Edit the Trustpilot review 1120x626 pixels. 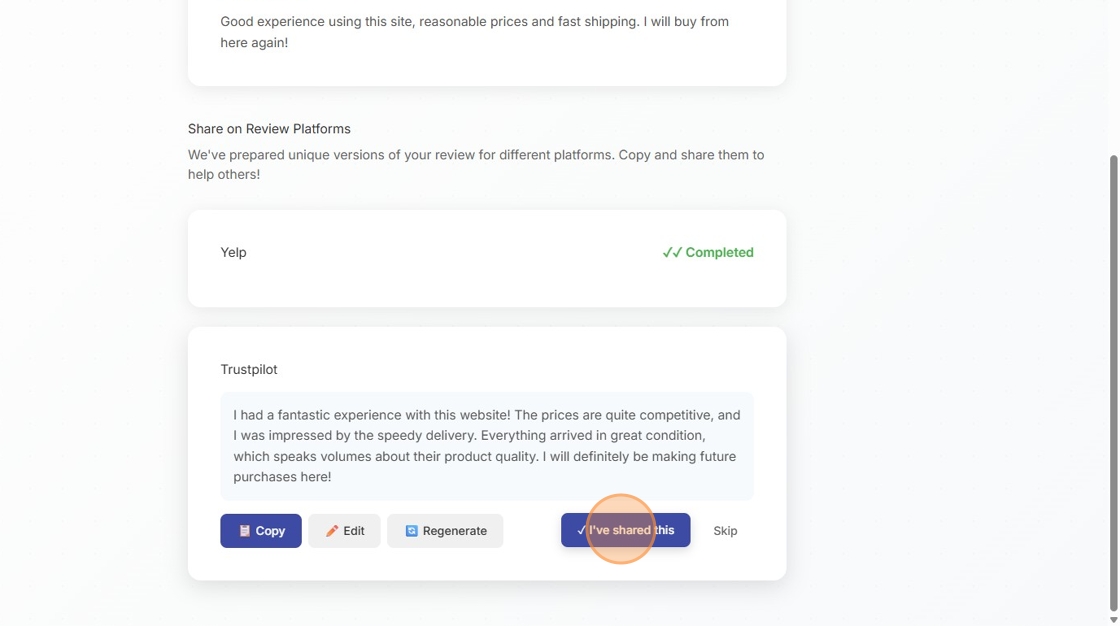point(344,531)
